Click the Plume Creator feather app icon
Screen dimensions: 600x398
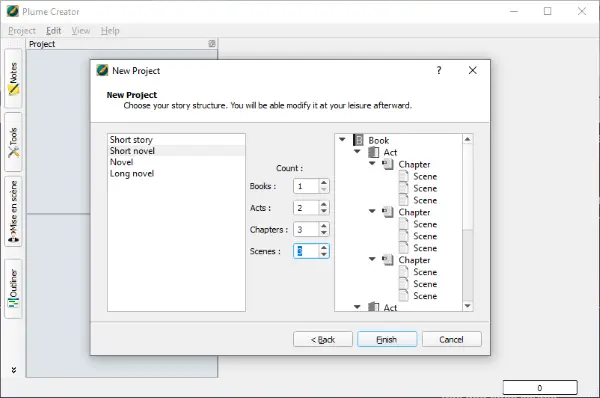pyautogui.click(x=13, y=11)
